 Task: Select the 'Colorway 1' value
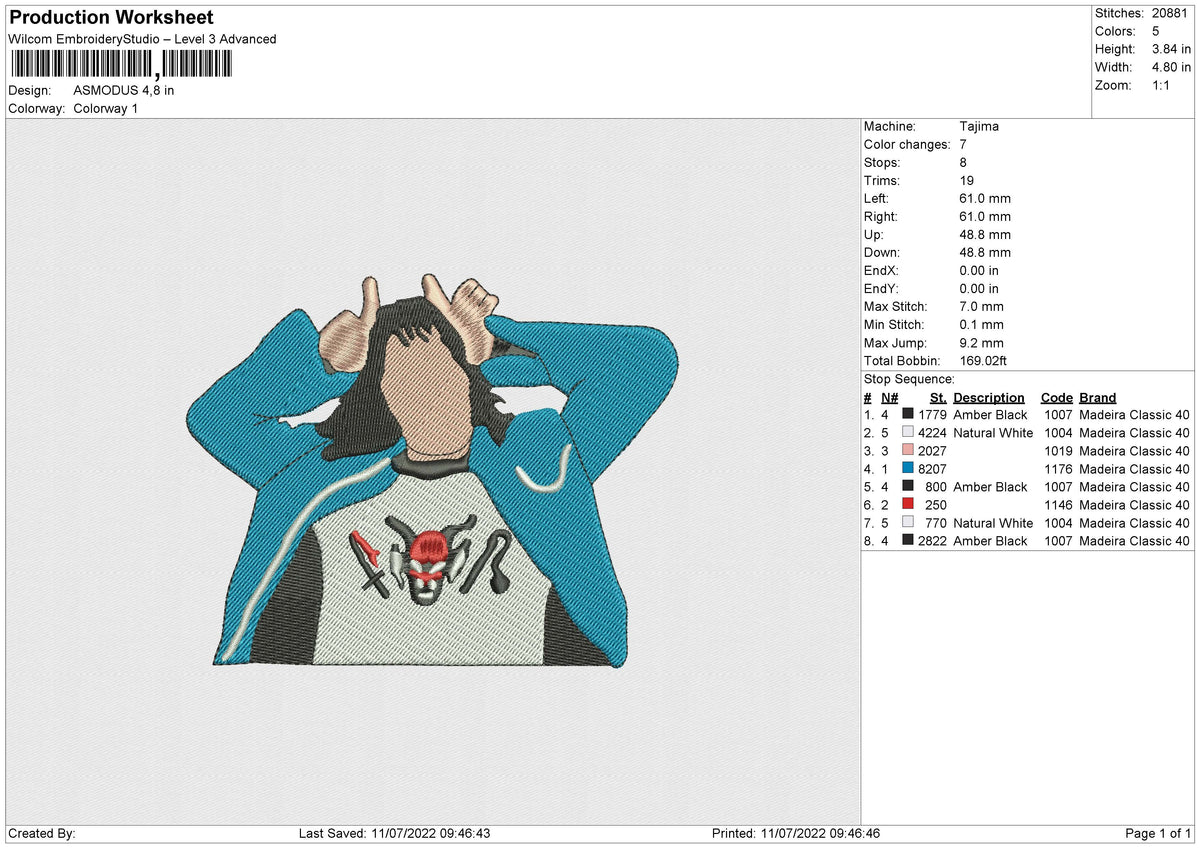pos(106,108)
